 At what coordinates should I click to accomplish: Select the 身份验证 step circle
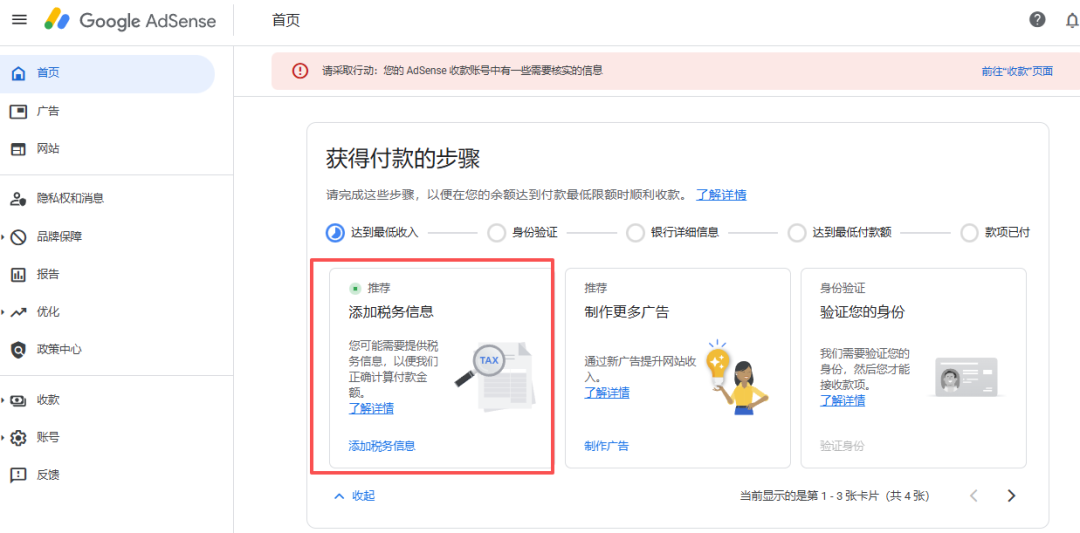(496, 233)
